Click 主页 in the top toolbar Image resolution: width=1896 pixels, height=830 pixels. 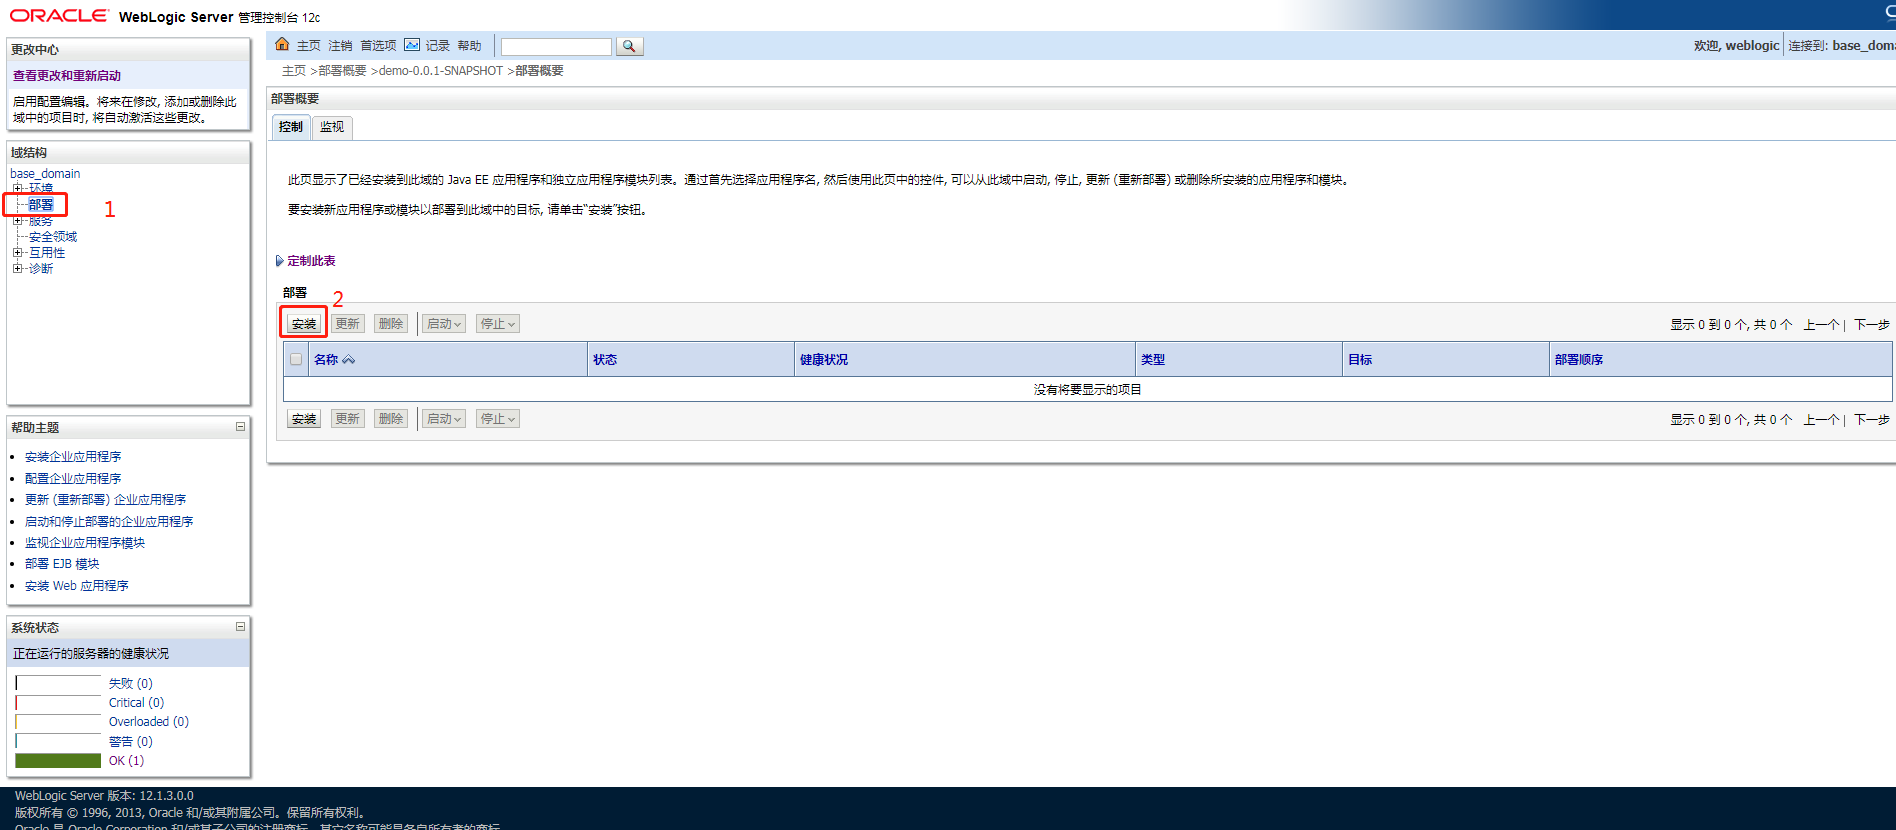pyautogui.click(x=308, y=46)
